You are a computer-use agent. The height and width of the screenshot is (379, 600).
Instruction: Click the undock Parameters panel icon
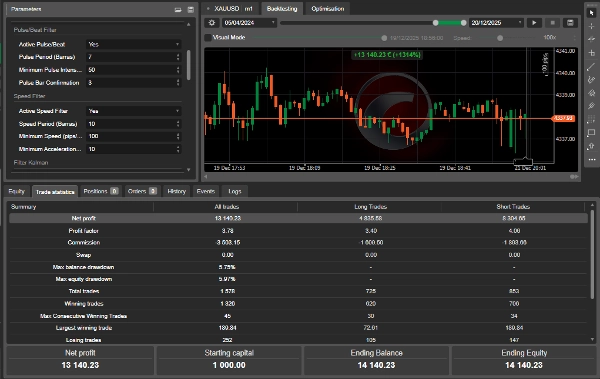point(178,10)
